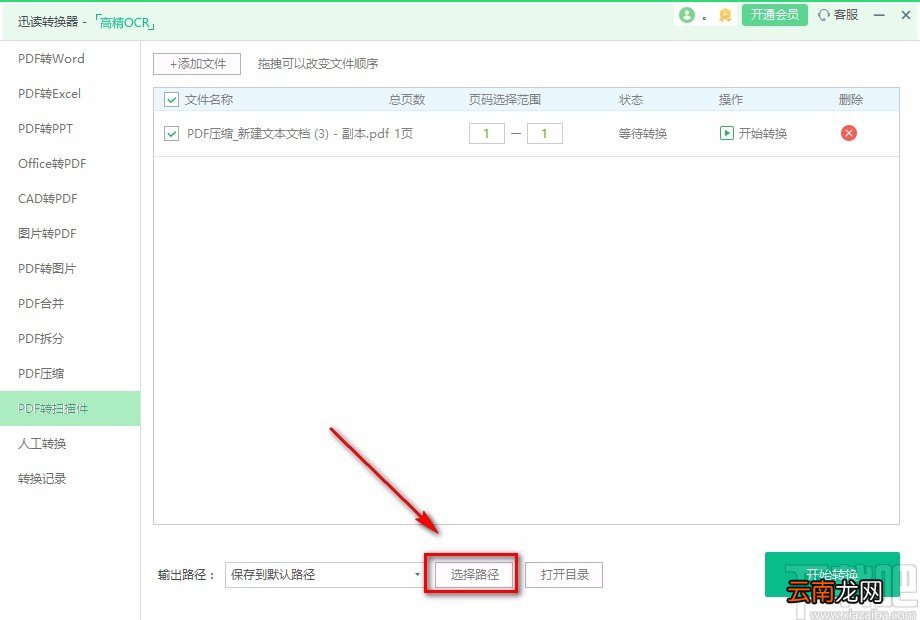This screenshot has height=620, width=920.
Task: Click the end page number field
Action: pyautogui.click(x=544, y=134)
